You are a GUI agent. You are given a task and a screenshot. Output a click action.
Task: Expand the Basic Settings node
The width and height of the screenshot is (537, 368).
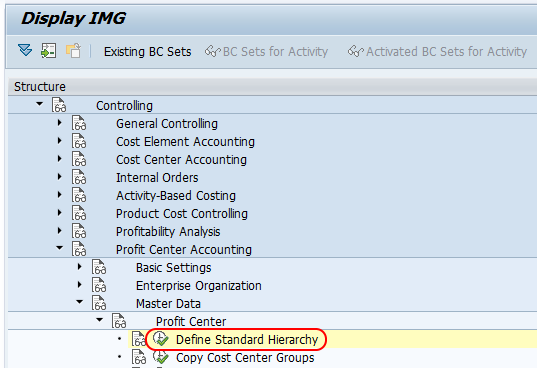pos(79,267)
